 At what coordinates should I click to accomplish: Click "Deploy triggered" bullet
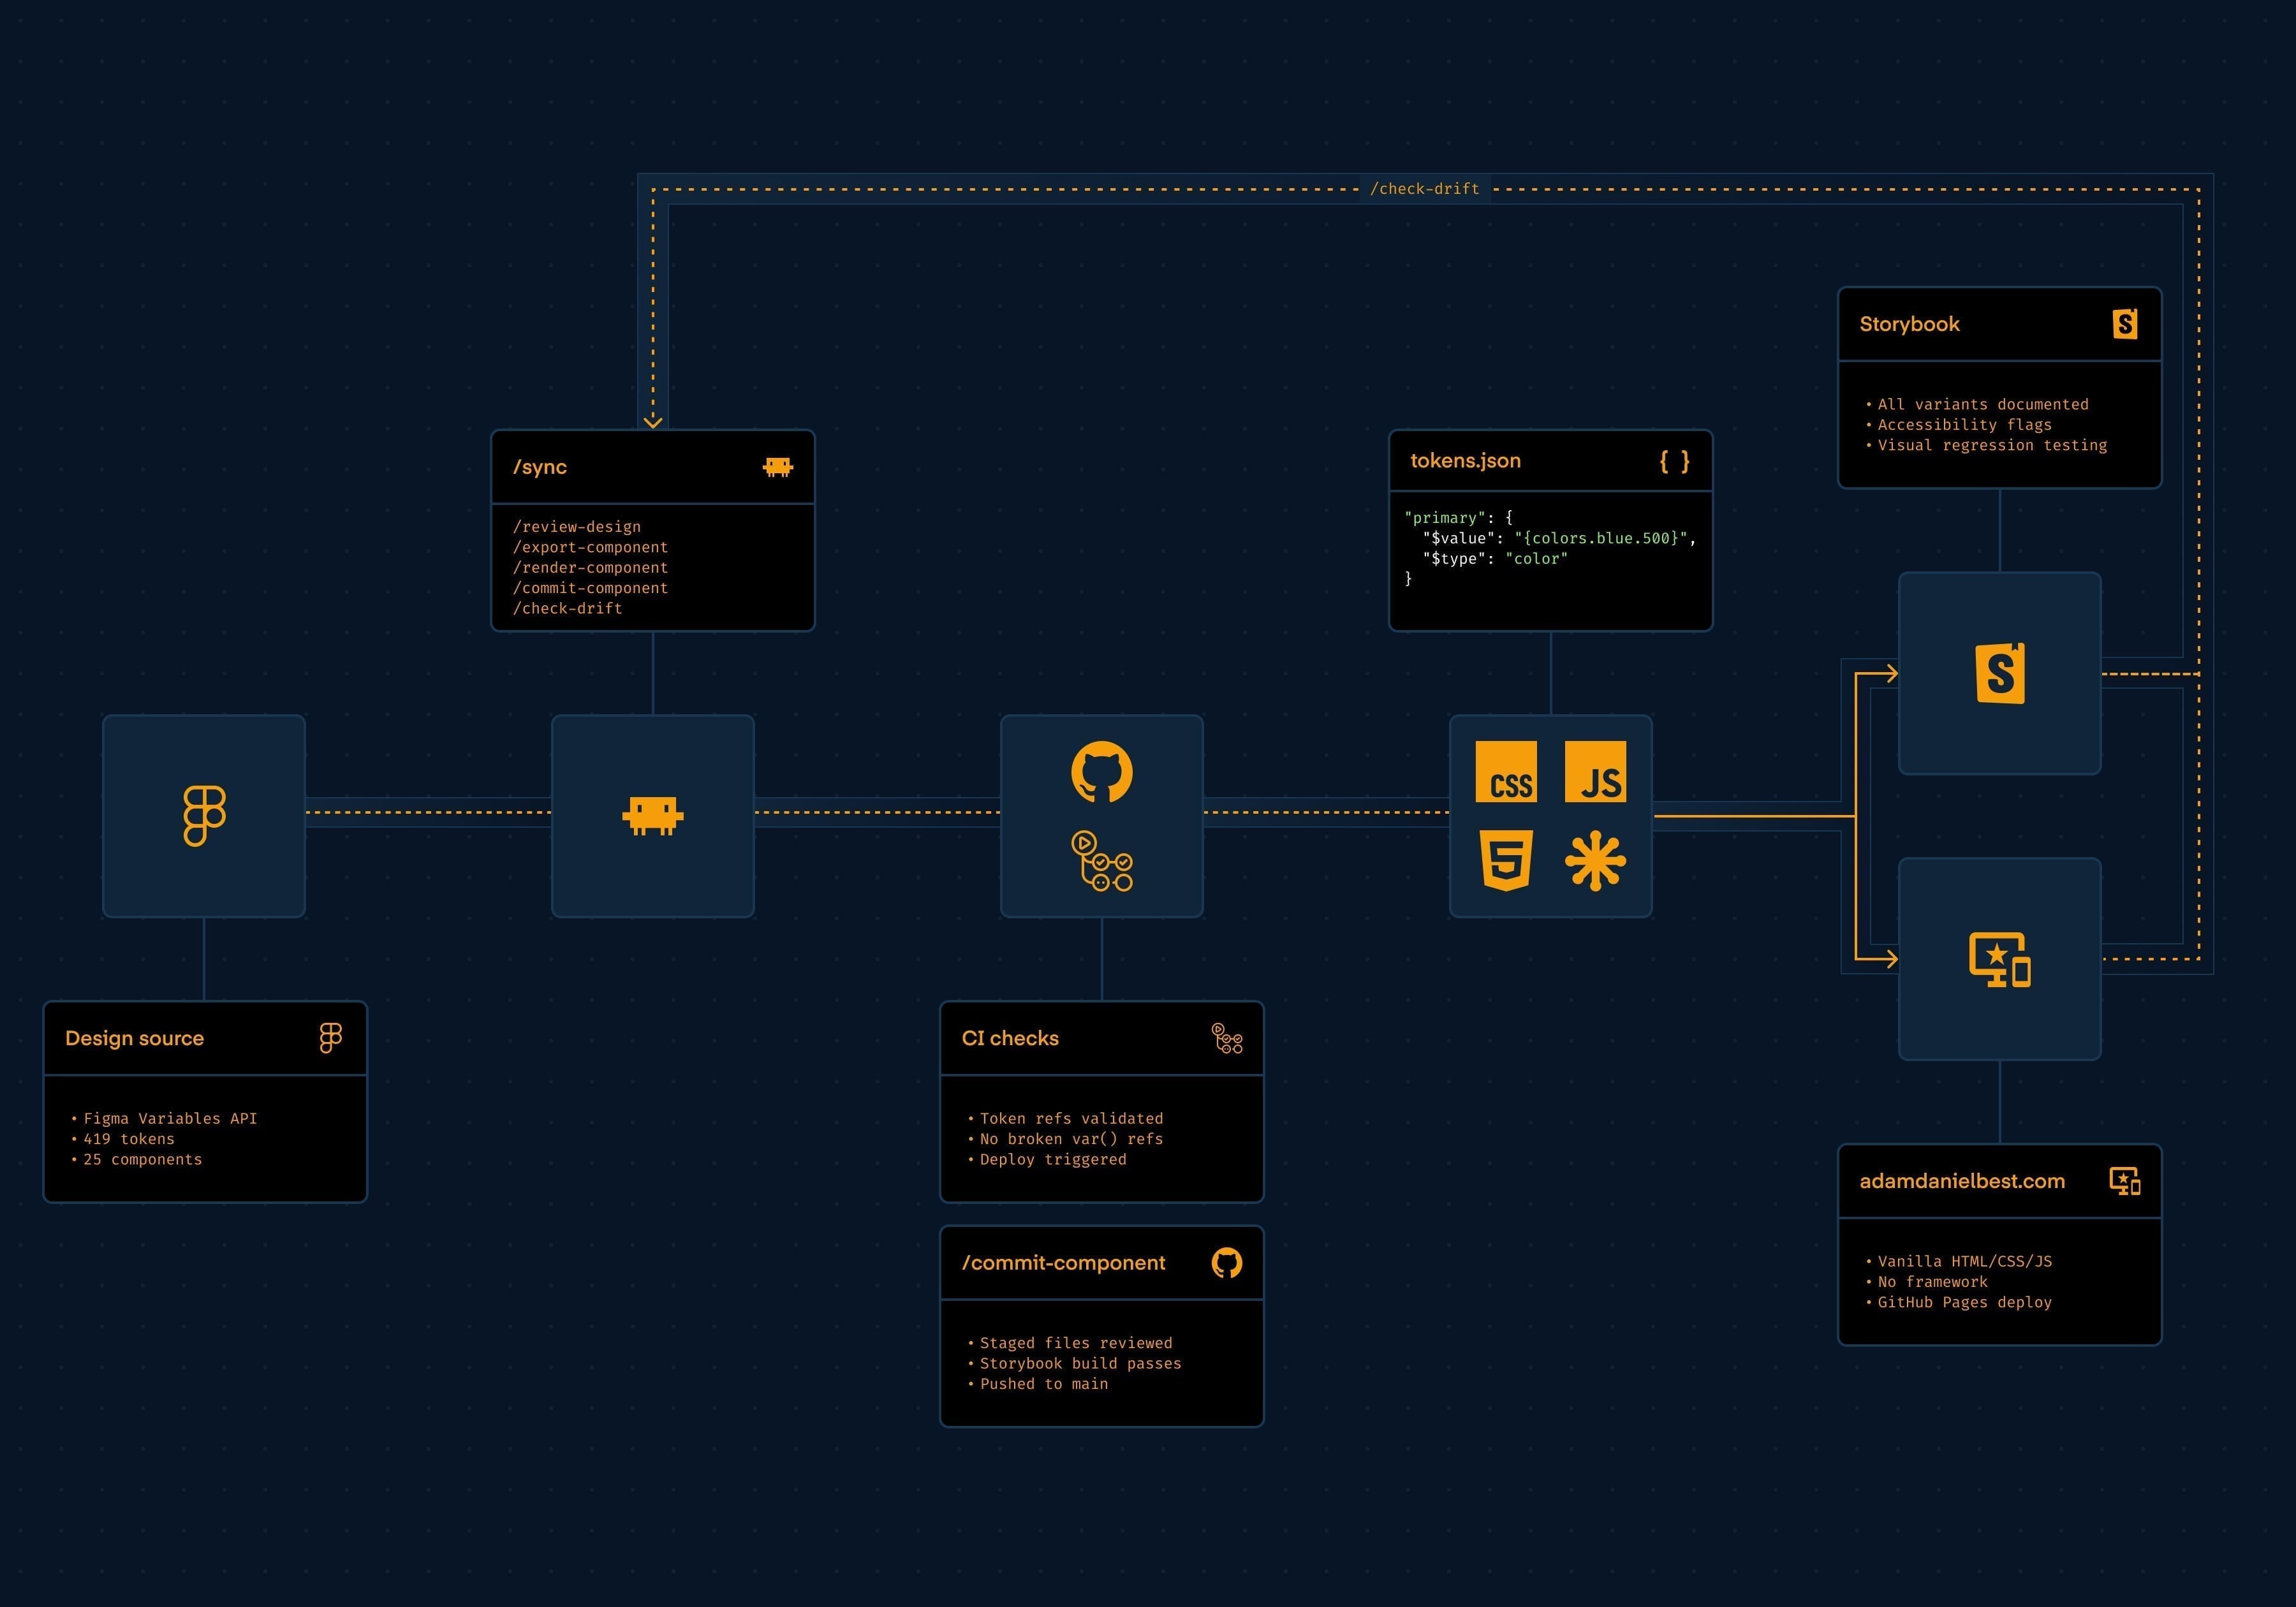pyautogui.click(x=1046, y=1159)
